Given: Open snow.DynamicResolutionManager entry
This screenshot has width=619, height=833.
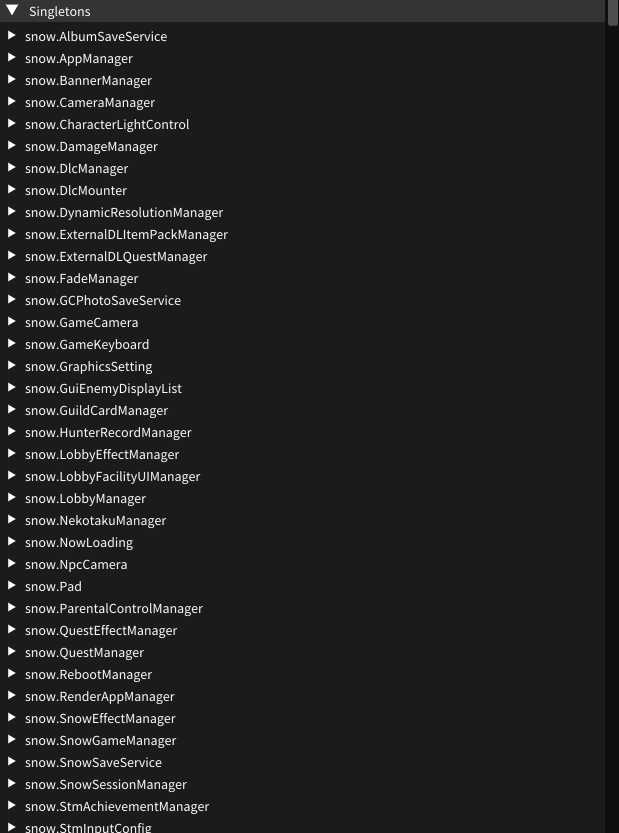Looking at the screenshot, I should (124, 212).
